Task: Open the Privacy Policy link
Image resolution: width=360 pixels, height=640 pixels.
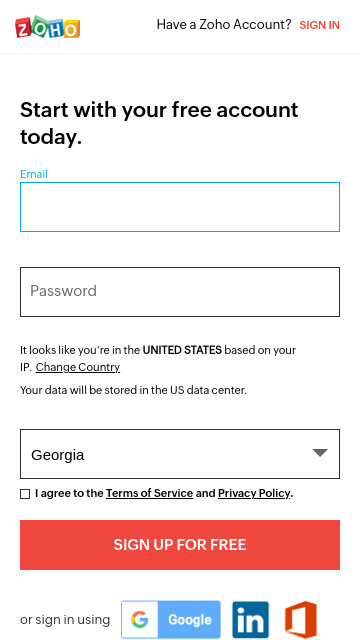Action: pyautogui.click(x=255, y=493)
